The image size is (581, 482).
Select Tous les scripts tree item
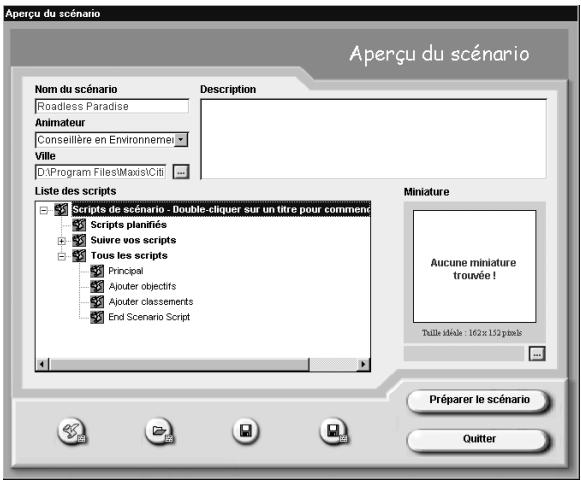129,256
